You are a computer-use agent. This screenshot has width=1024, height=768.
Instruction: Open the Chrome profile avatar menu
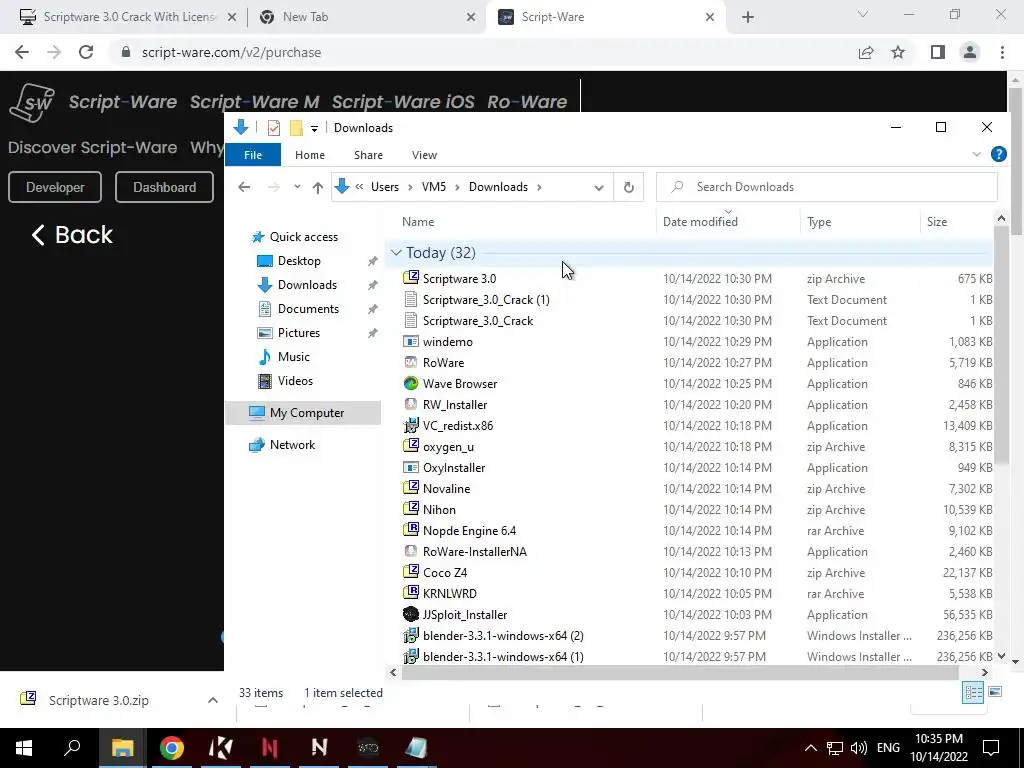(970, 52)
